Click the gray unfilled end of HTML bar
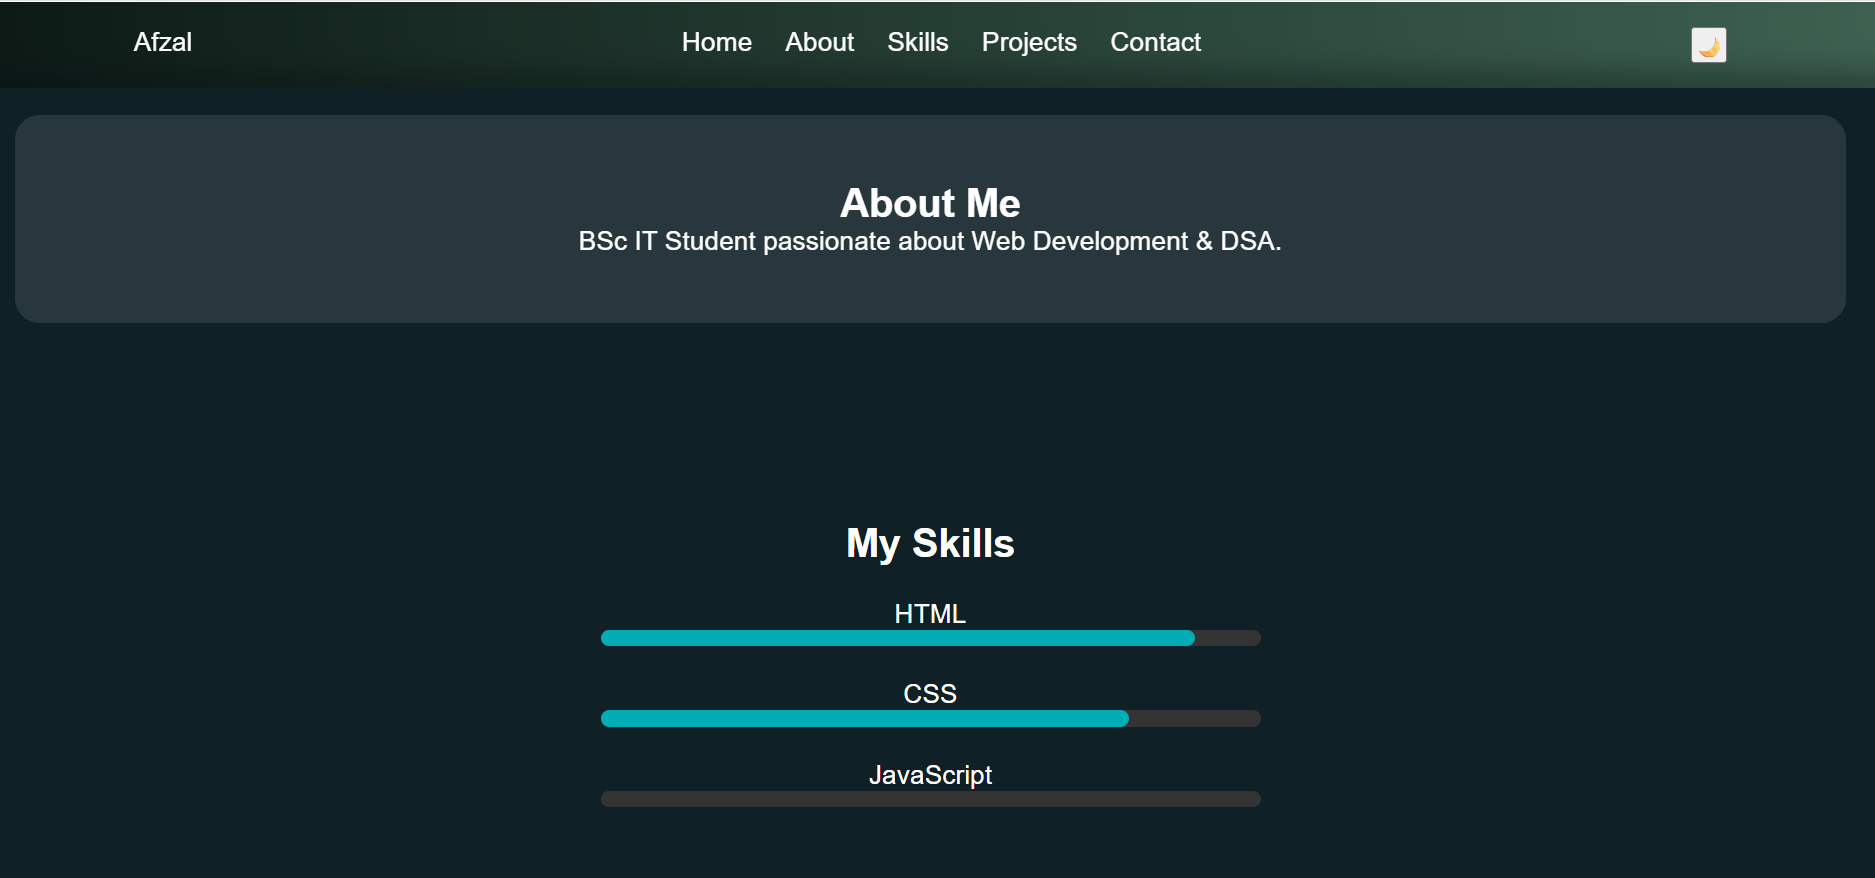The image size is (1875, 878). (1228, 638)
